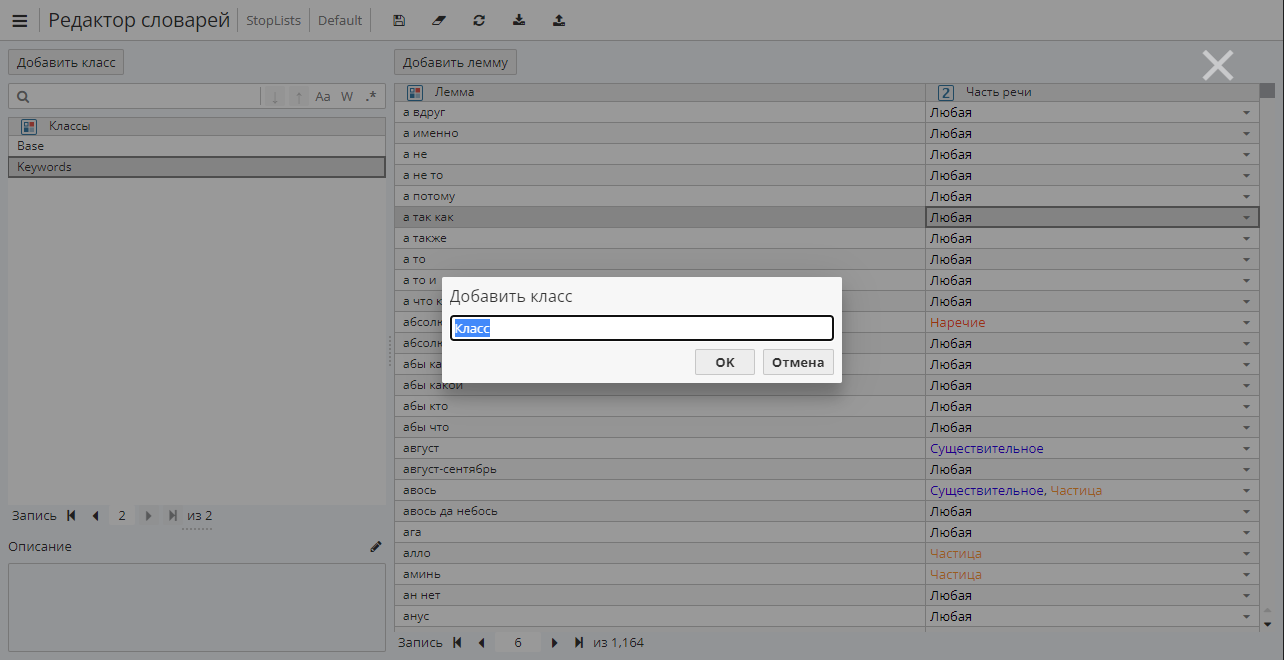Go to next record in lemma table
This screenshot has width=1284, height=660.
tap(555, 642)
